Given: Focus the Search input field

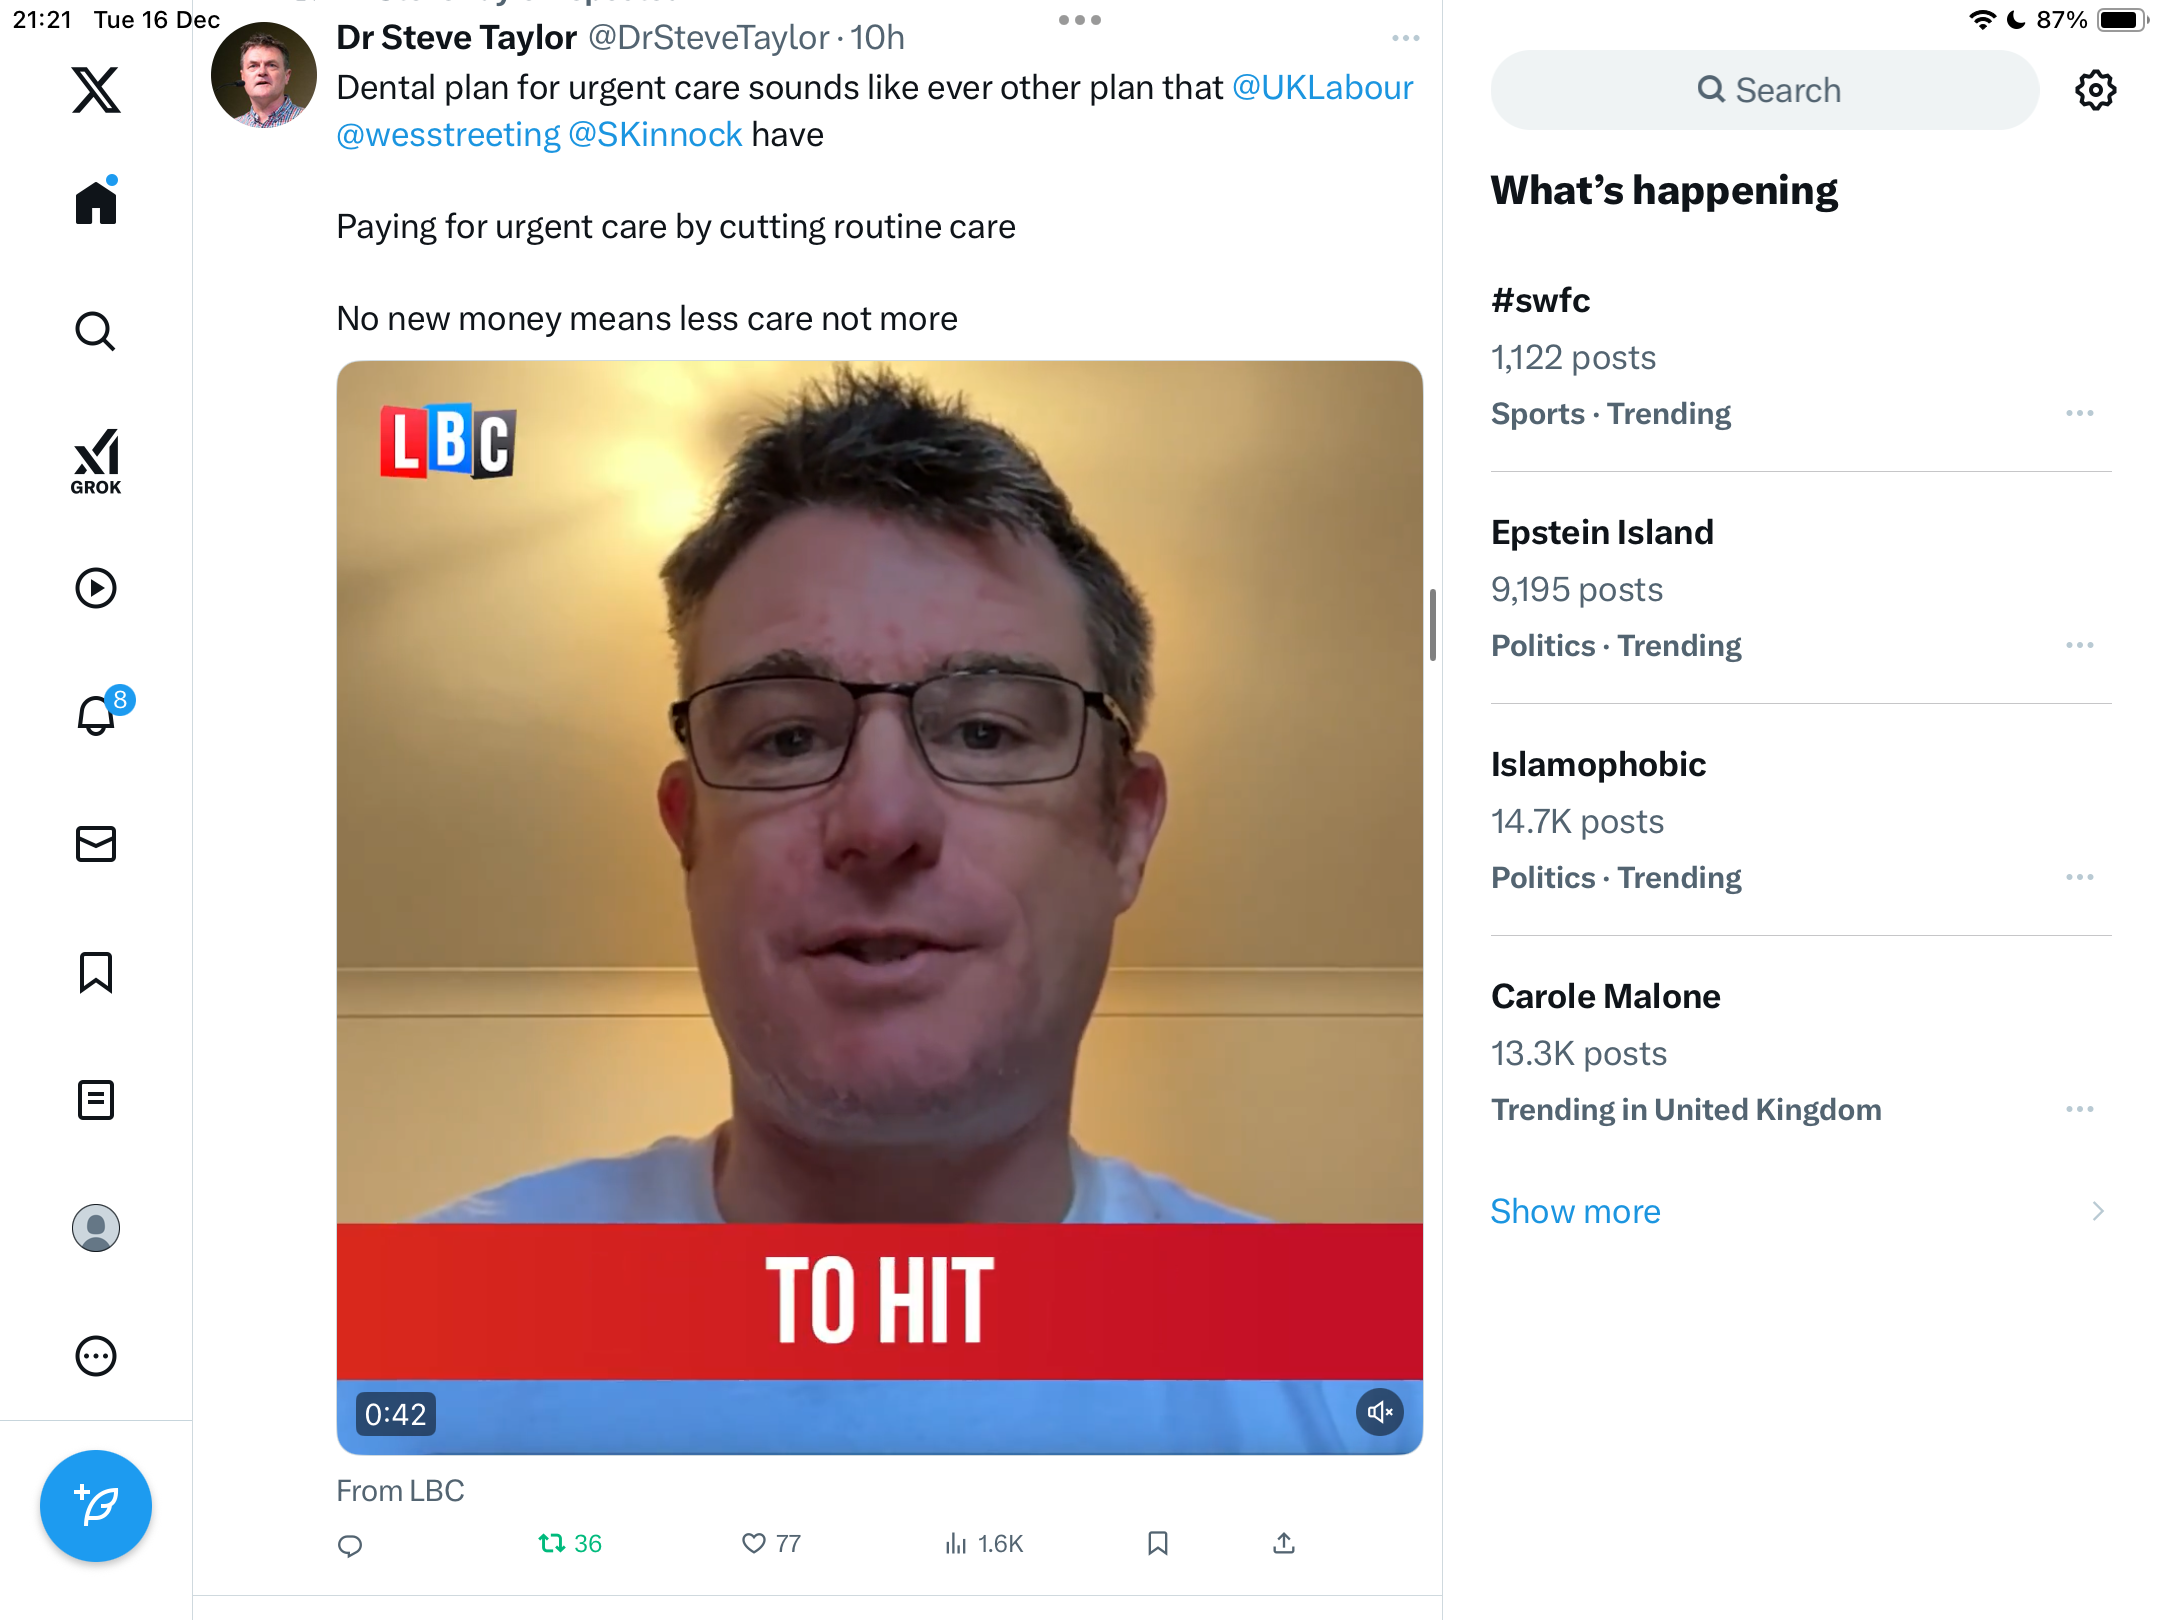Looking at the screenshot, I should click(1765, 90).
